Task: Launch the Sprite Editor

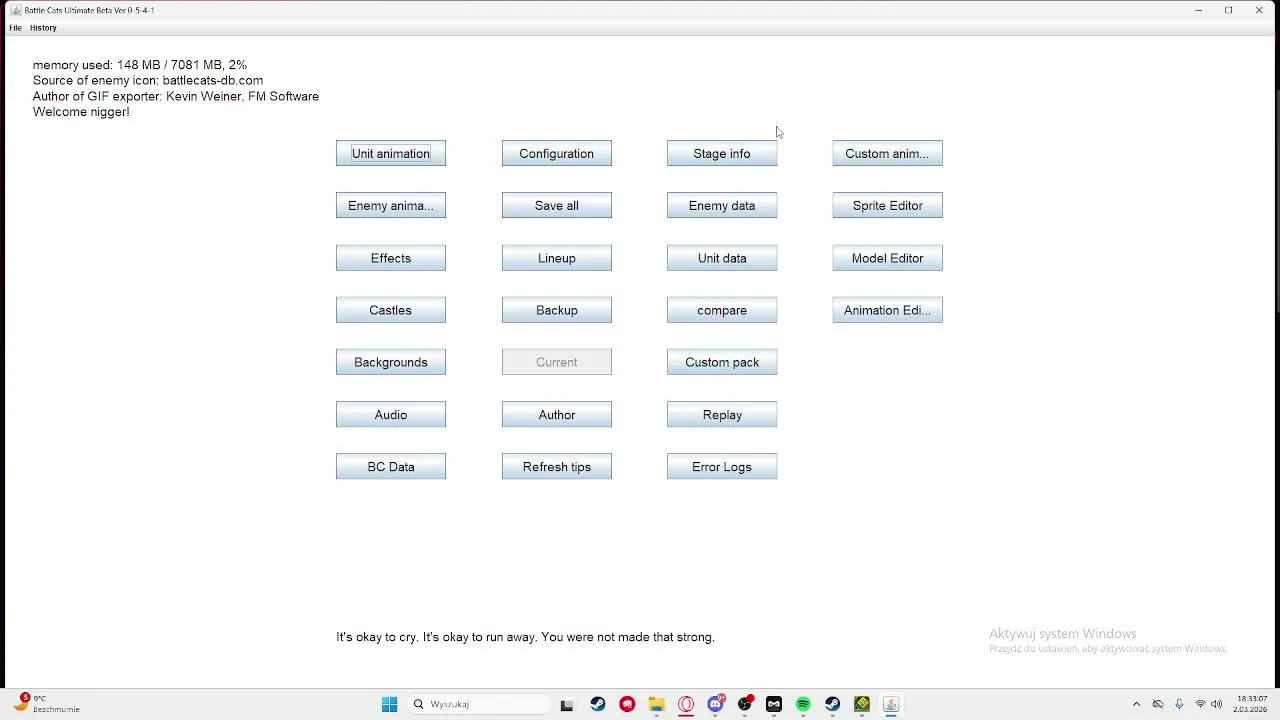Action: tap(887, 205)
